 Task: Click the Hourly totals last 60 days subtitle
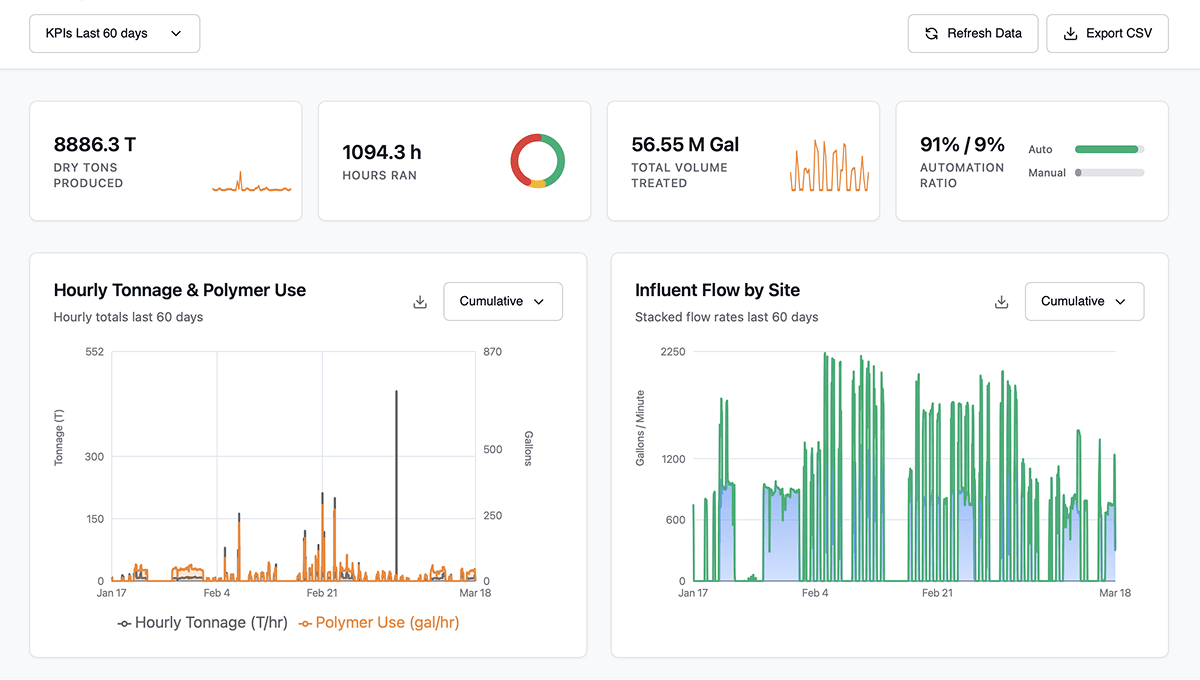[x=128, y=317]
